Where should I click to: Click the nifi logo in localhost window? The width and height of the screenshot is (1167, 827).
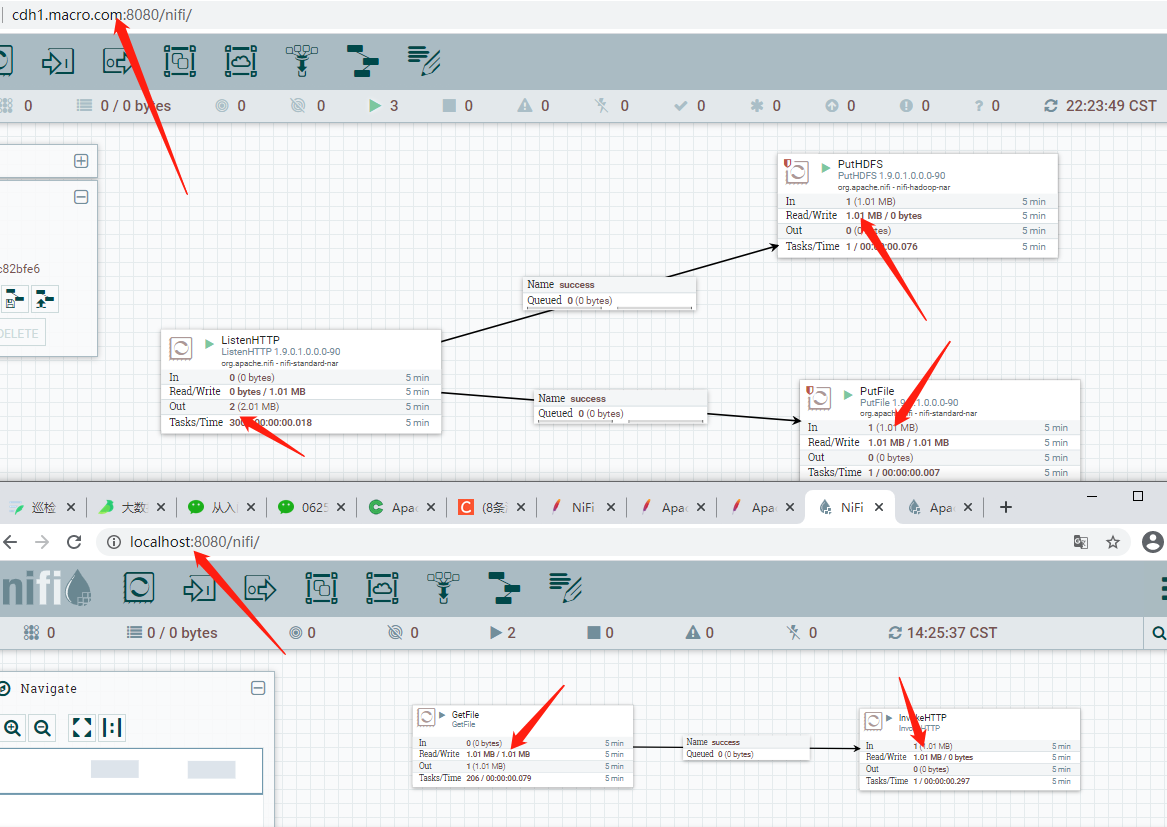[46, 588]
